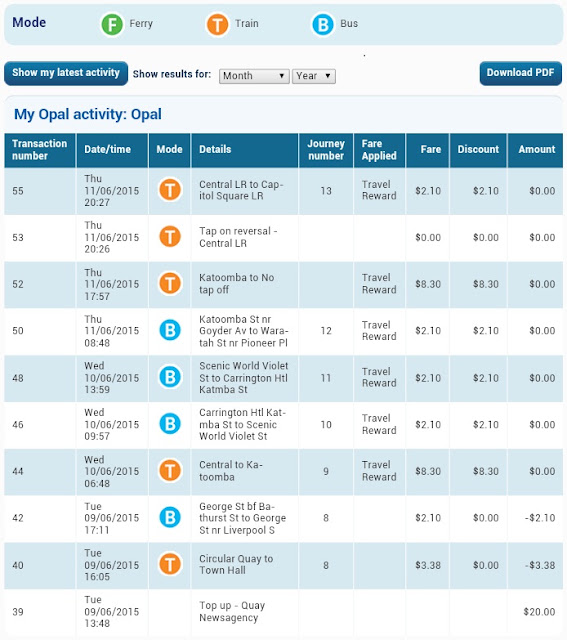Select 'Circular Quay to Town Hall' details
Screen dimensions: 567x640
pos(236,564)
